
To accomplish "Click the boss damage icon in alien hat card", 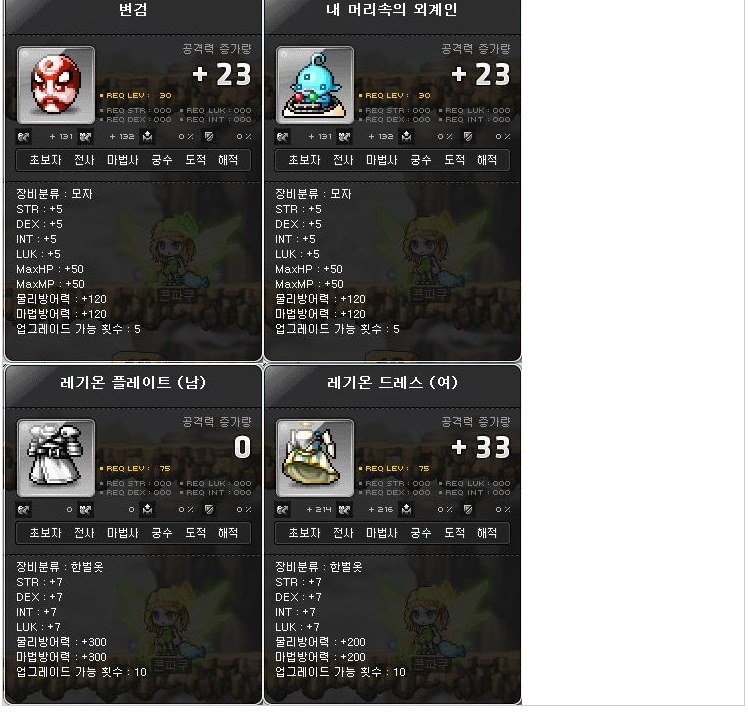I will tap(406, 137).
